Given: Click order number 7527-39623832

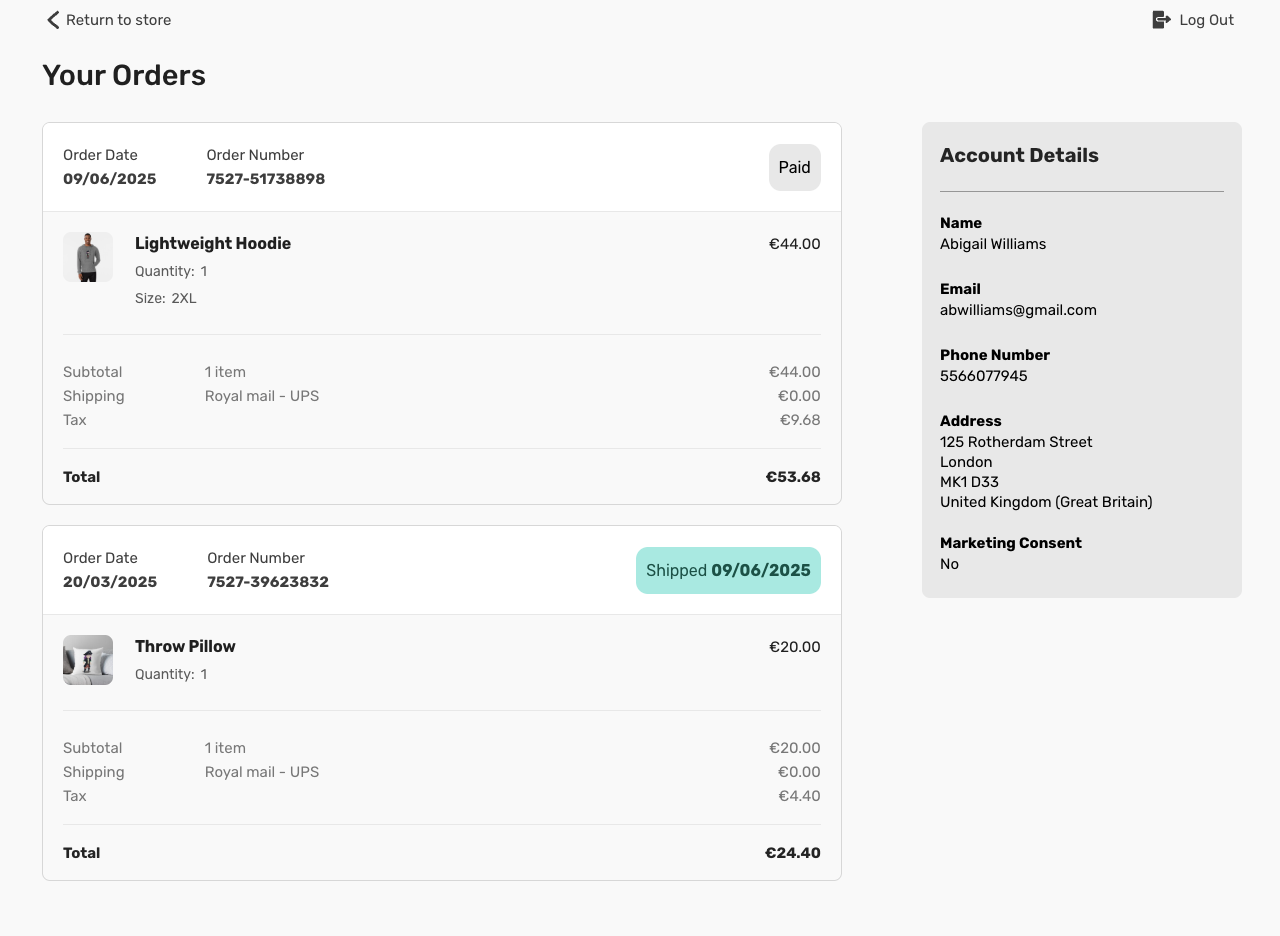Looking at the screenshot, I should pos(268,582).
